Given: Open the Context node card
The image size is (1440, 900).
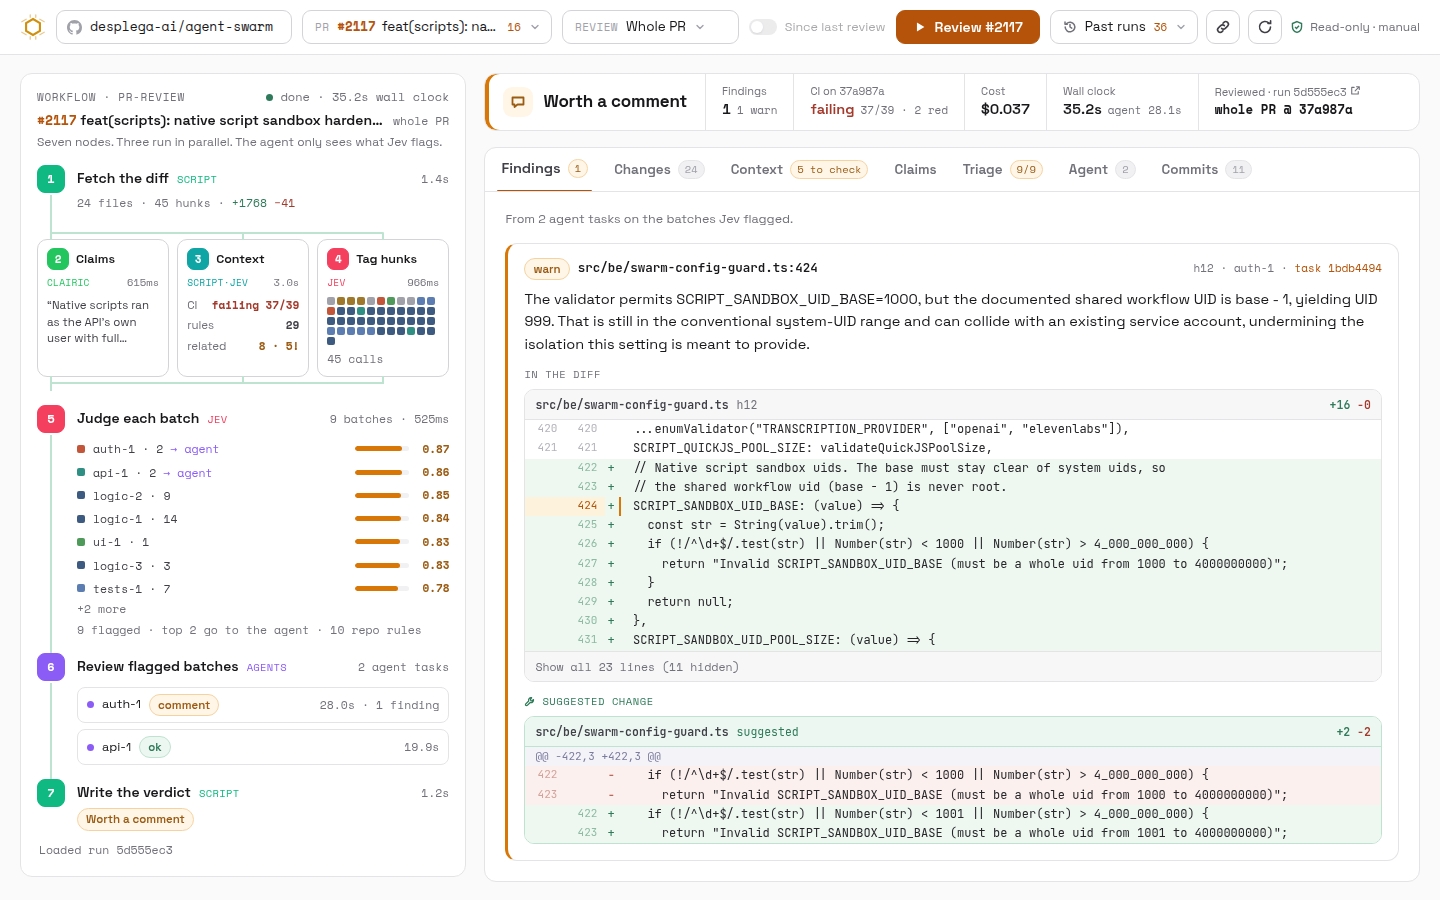Looking at the screenshot, I should click(243, 308).
